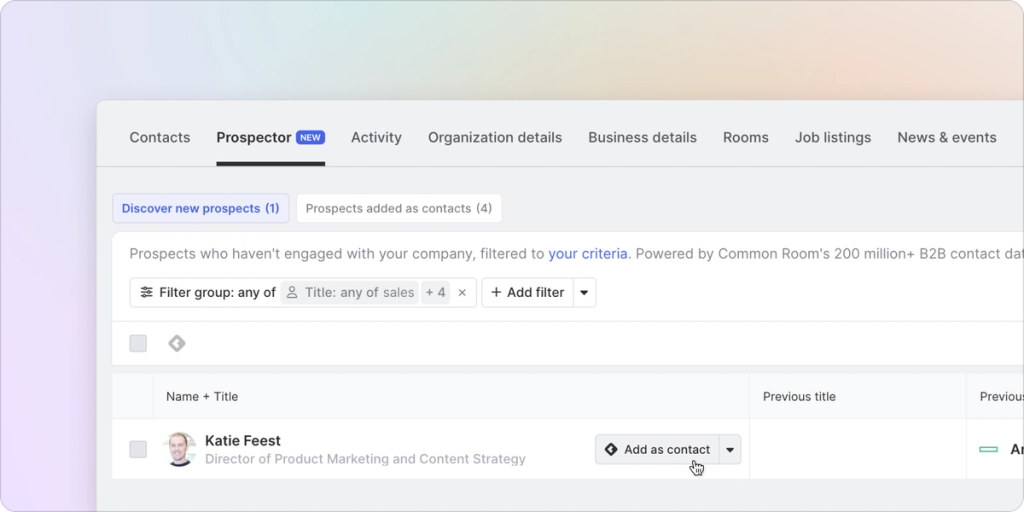Show Prospects added as contacts (4)

point(399,208)
